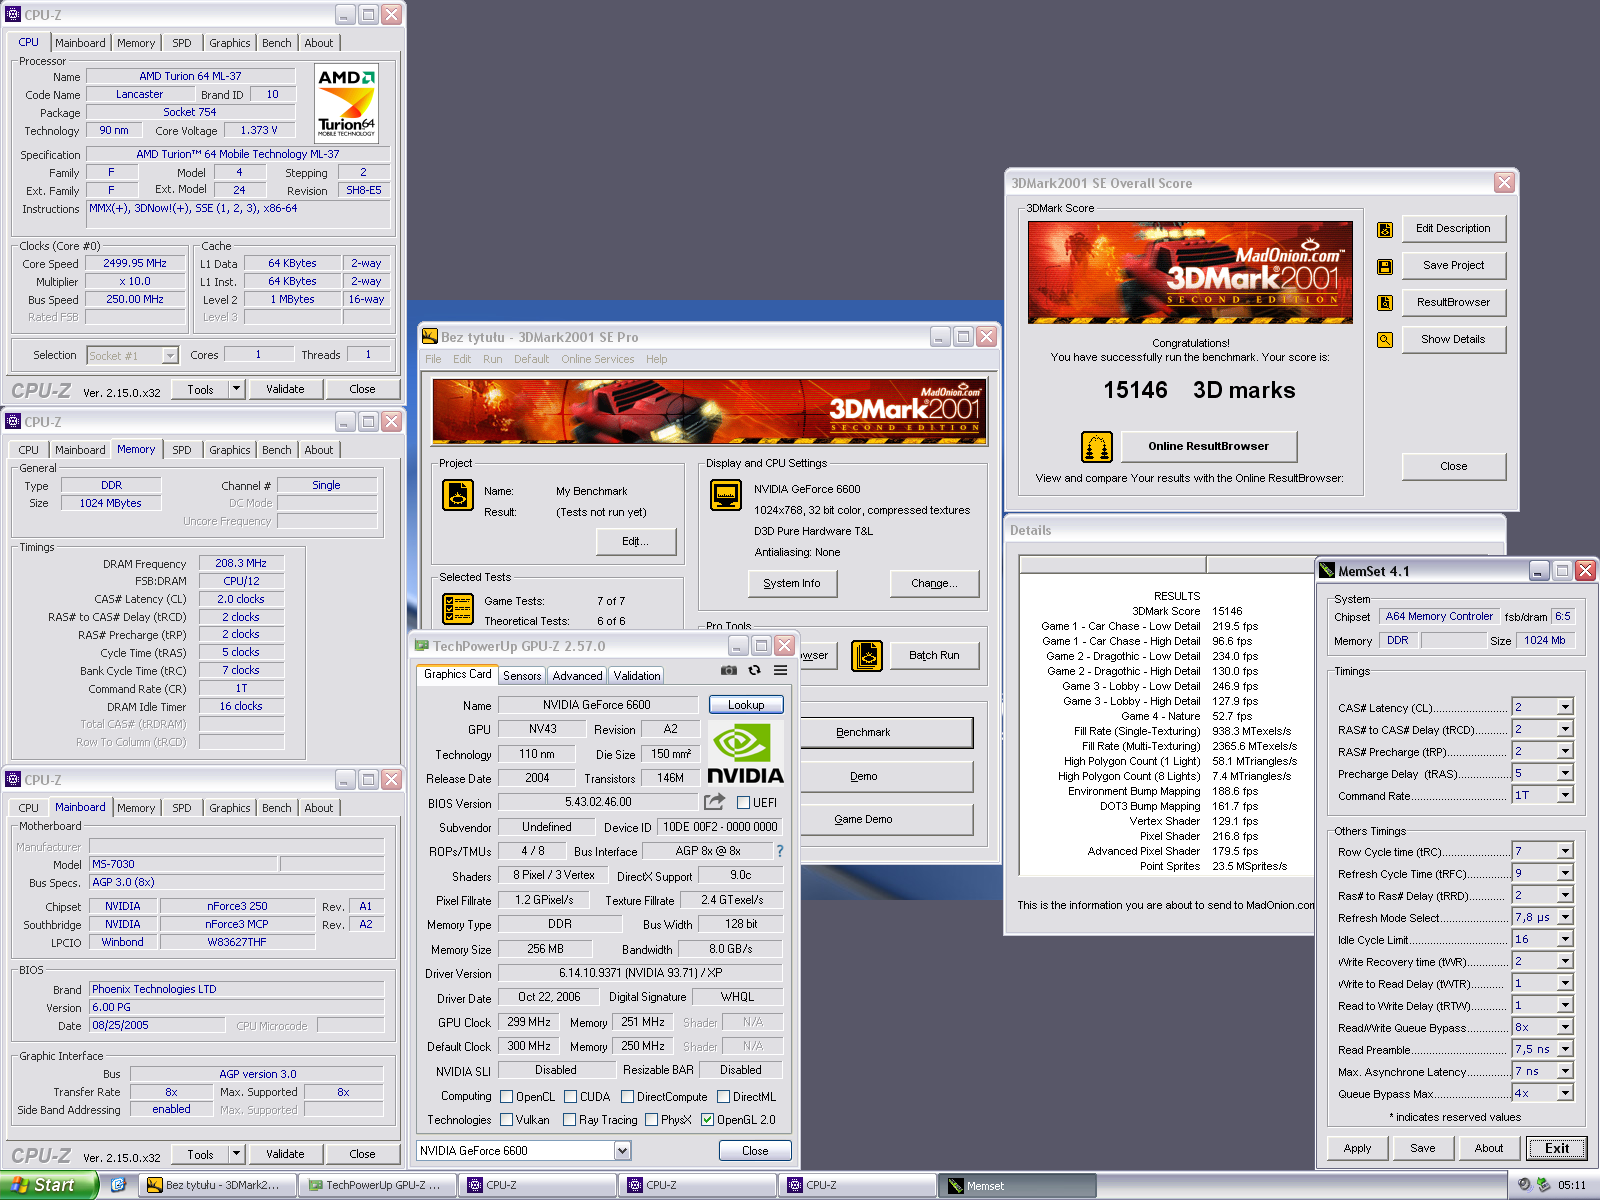Click the Show Details magnifier icon
The image size is (1600, 1200).
click(1385, 340)
